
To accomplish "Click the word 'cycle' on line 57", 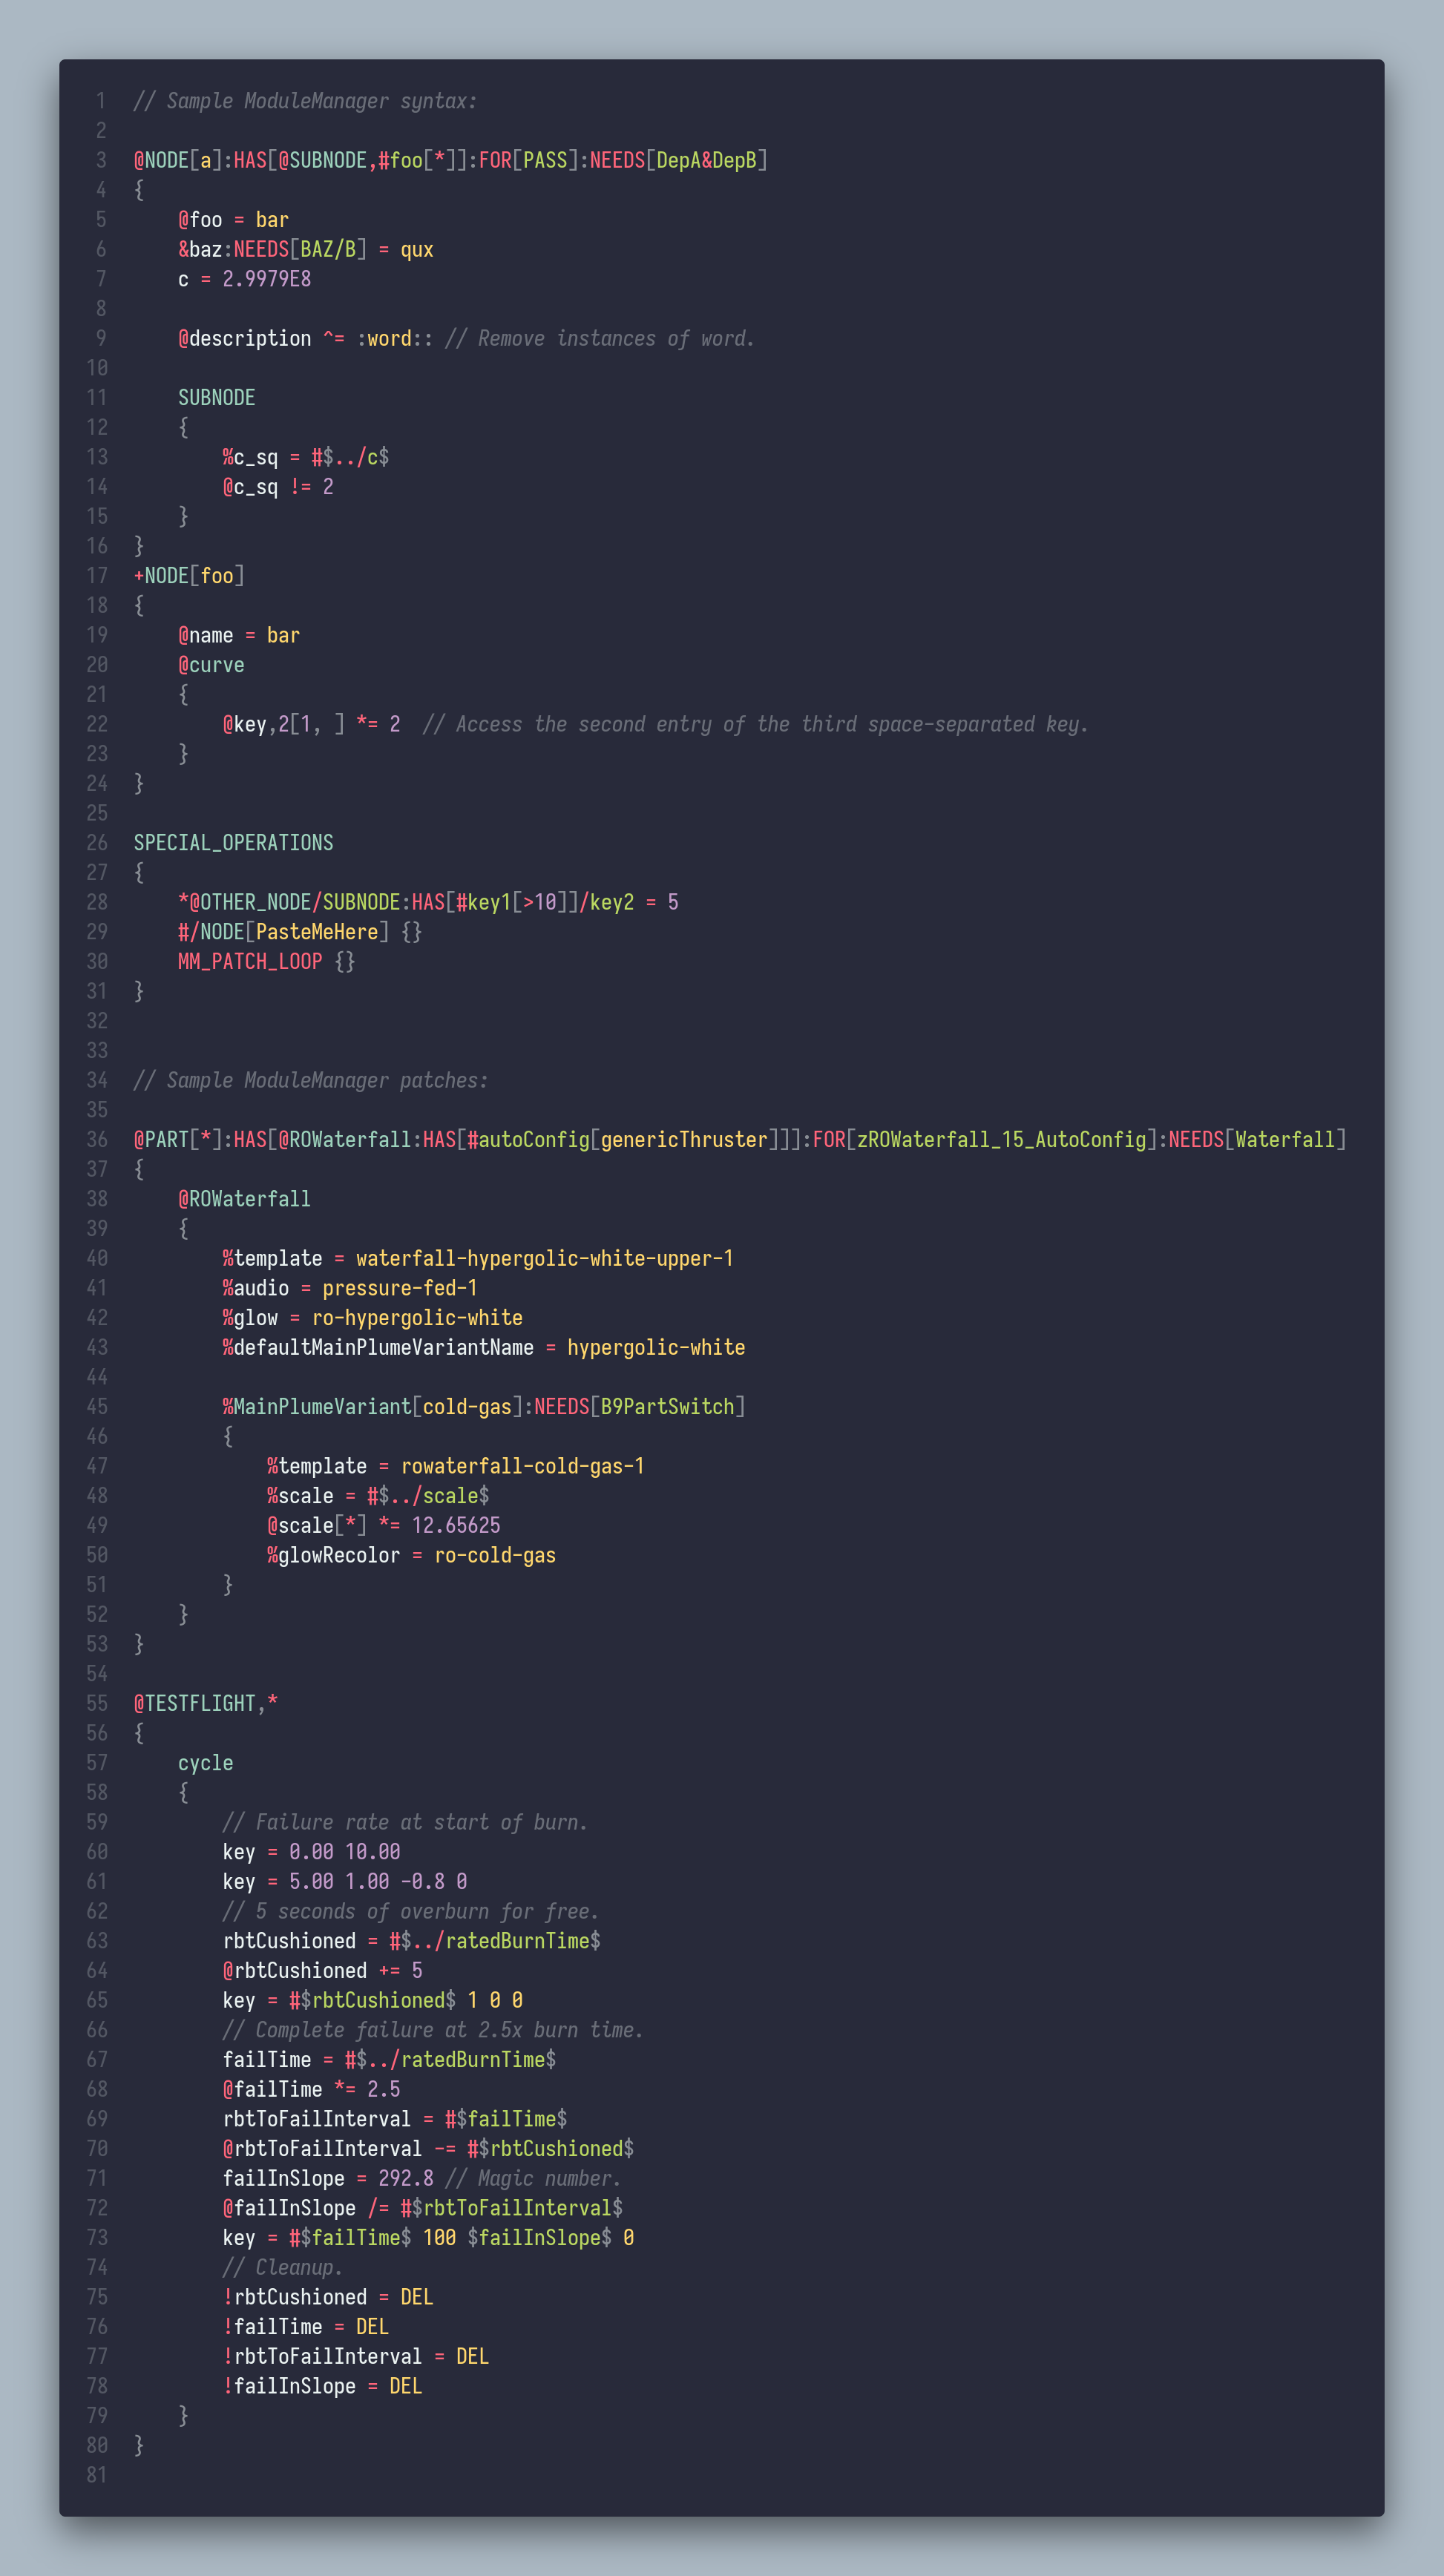I will point(205,1762).
